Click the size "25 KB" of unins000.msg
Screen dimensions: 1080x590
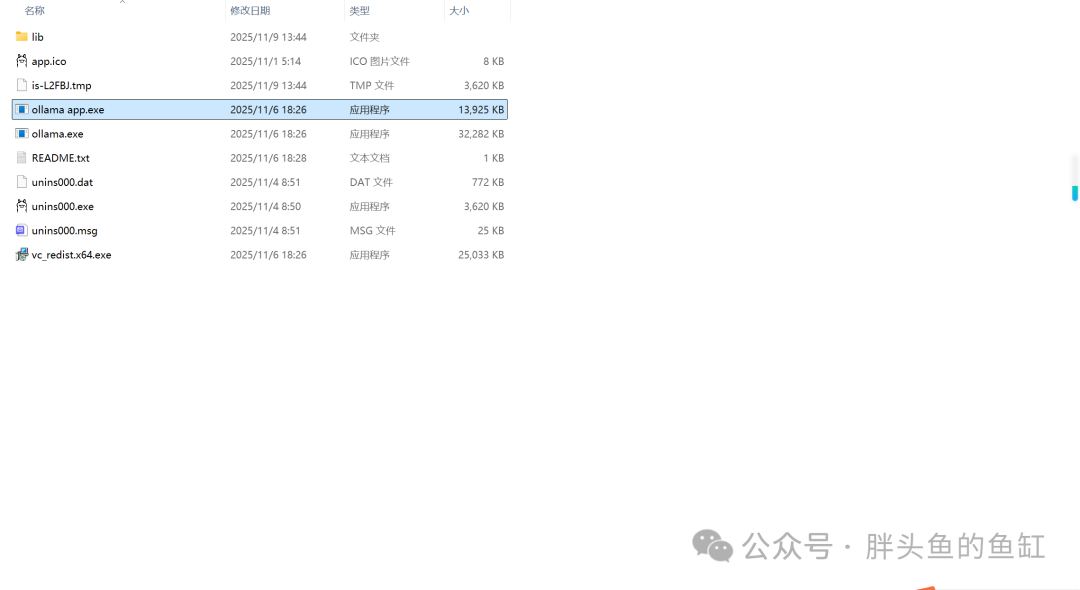491,230
